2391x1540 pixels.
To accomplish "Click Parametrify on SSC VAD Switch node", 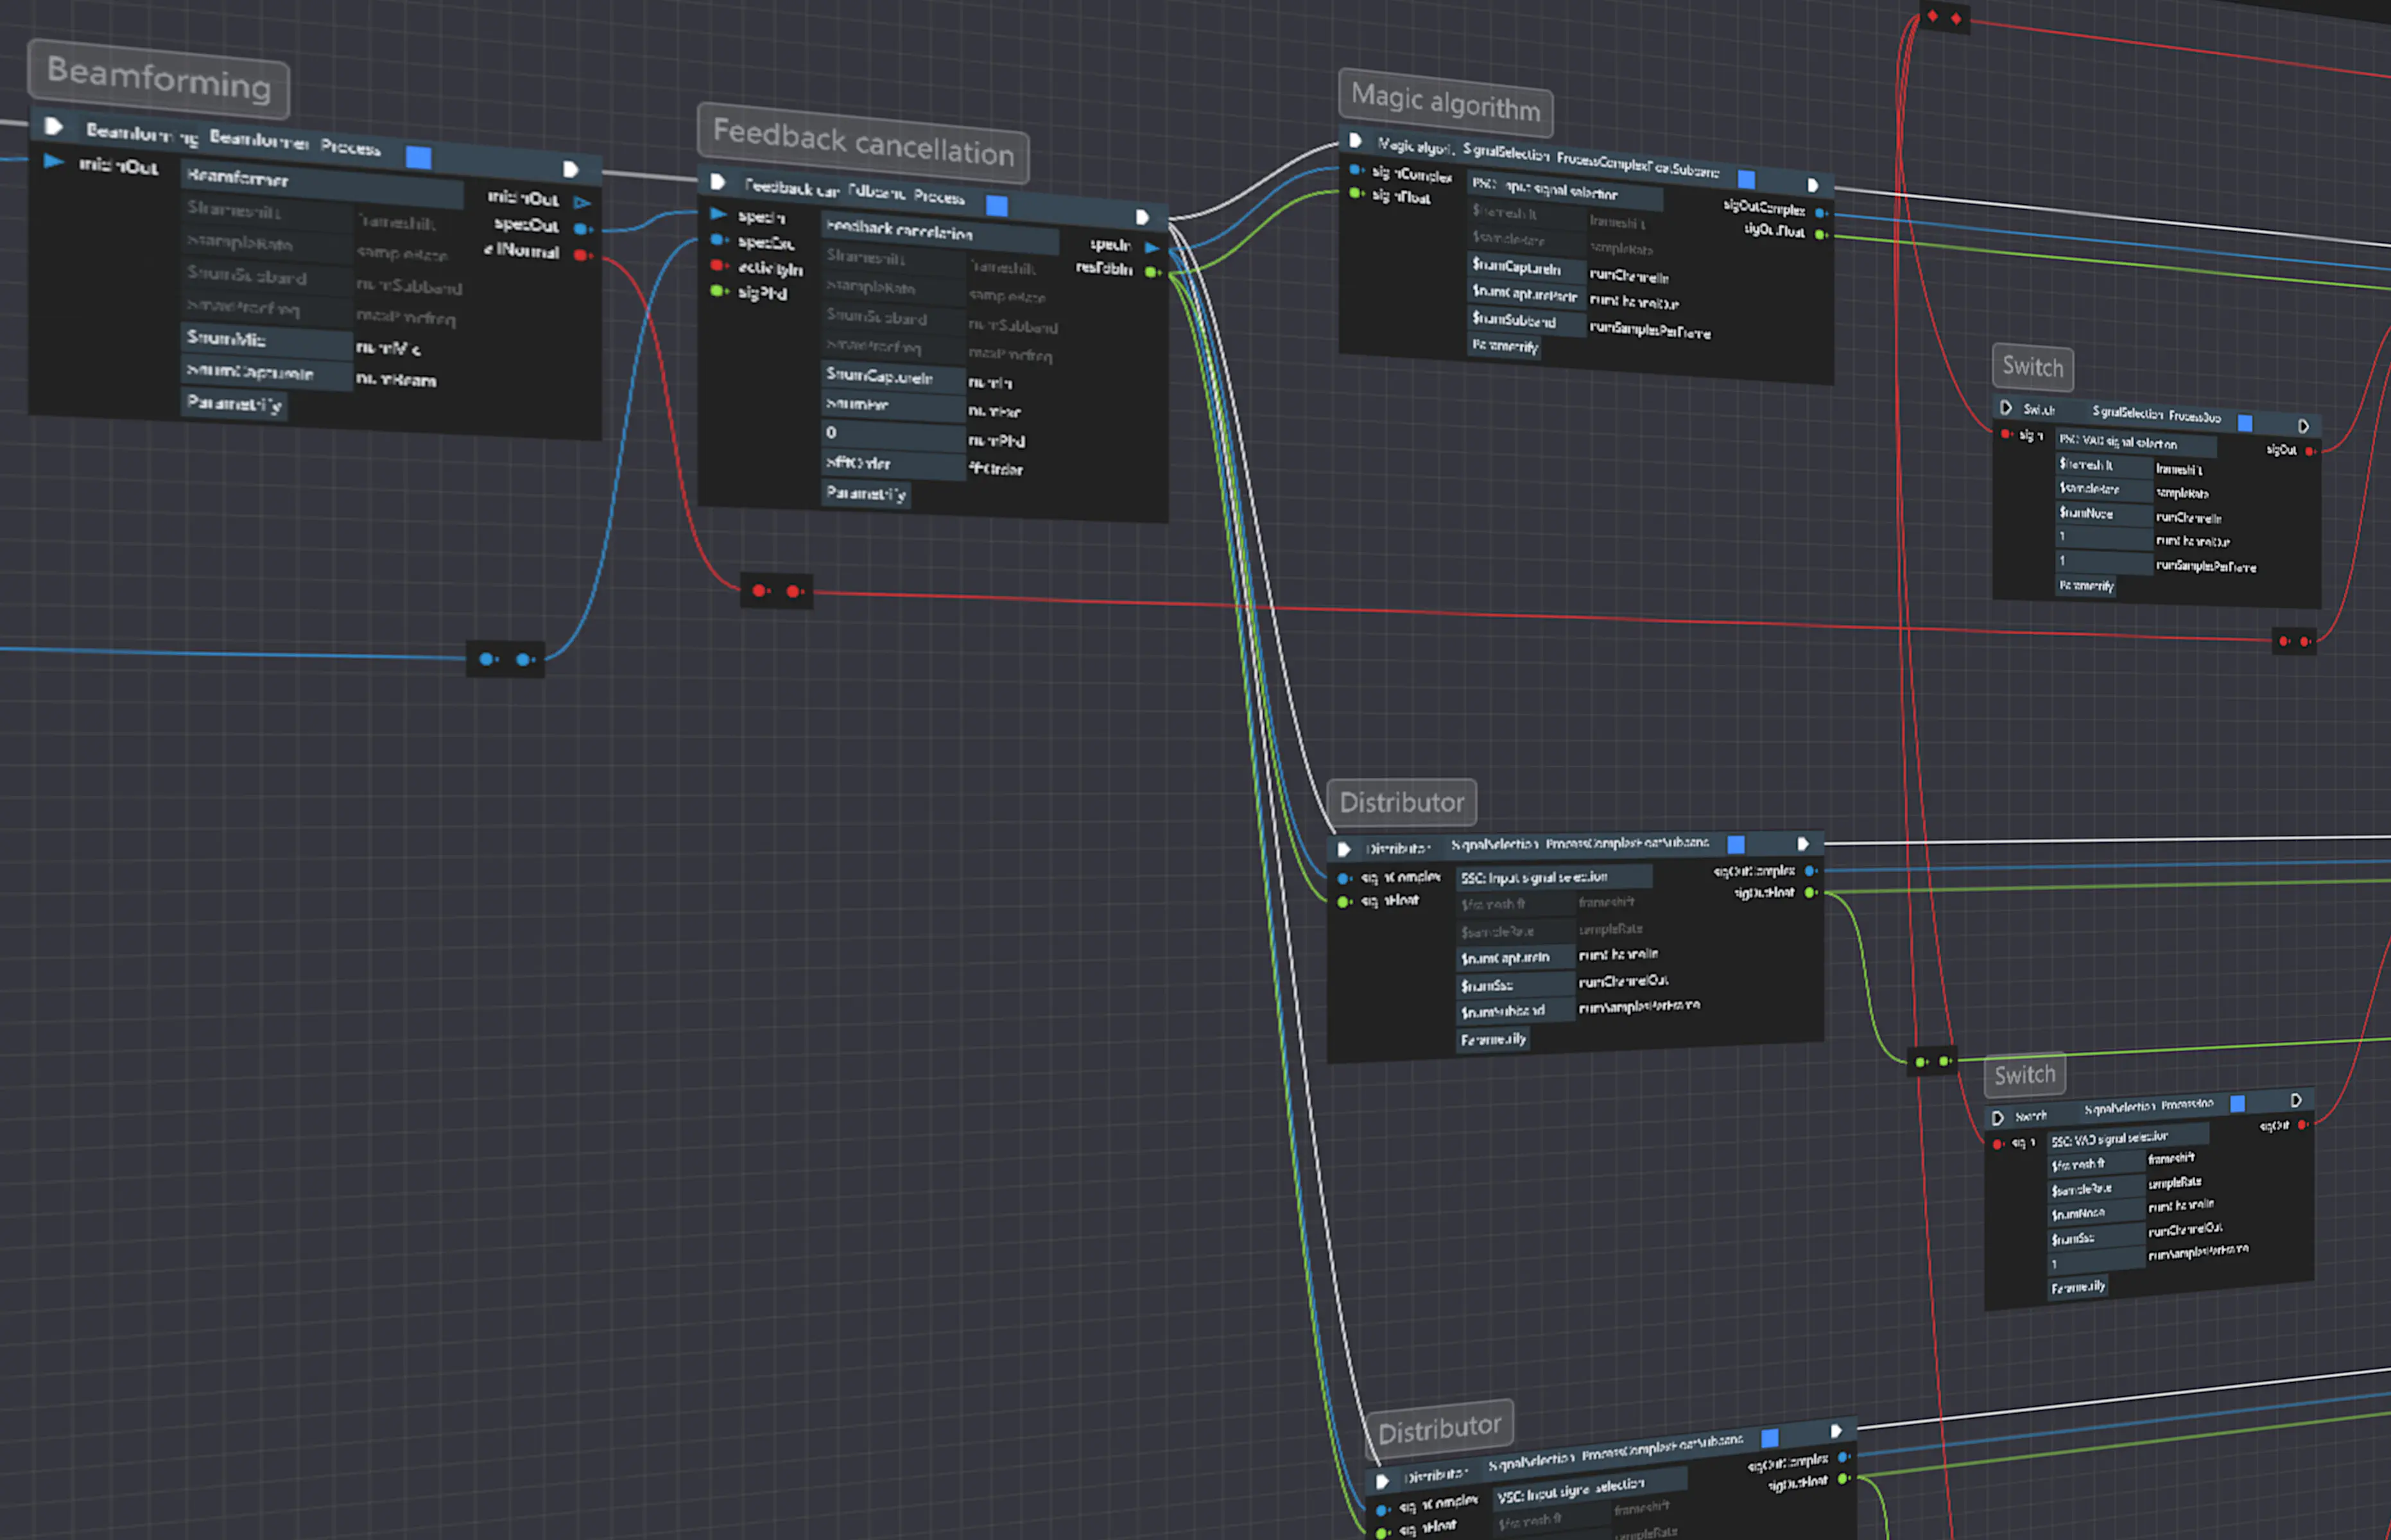I will click(x=2078, y=1287).
